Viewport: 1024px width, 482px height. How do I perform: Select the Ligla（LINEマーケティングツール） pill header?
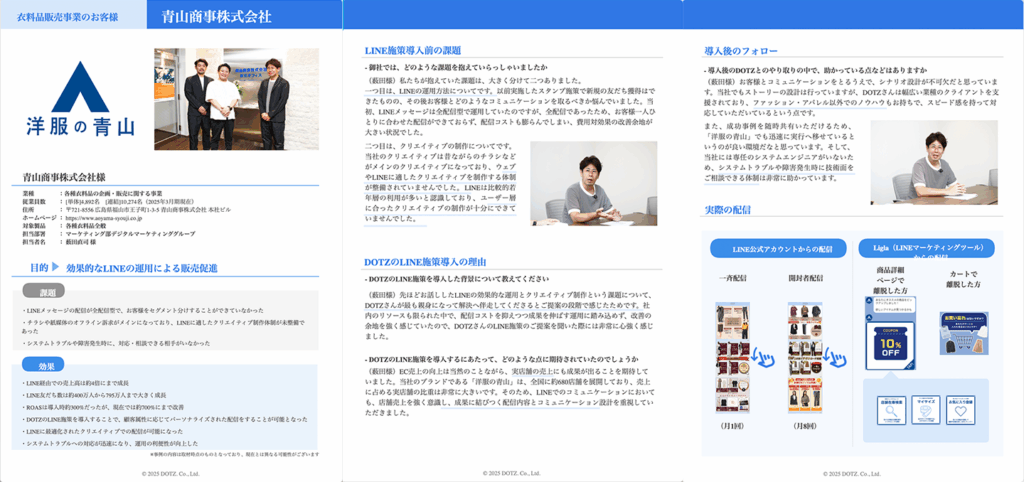pos(925,247)
